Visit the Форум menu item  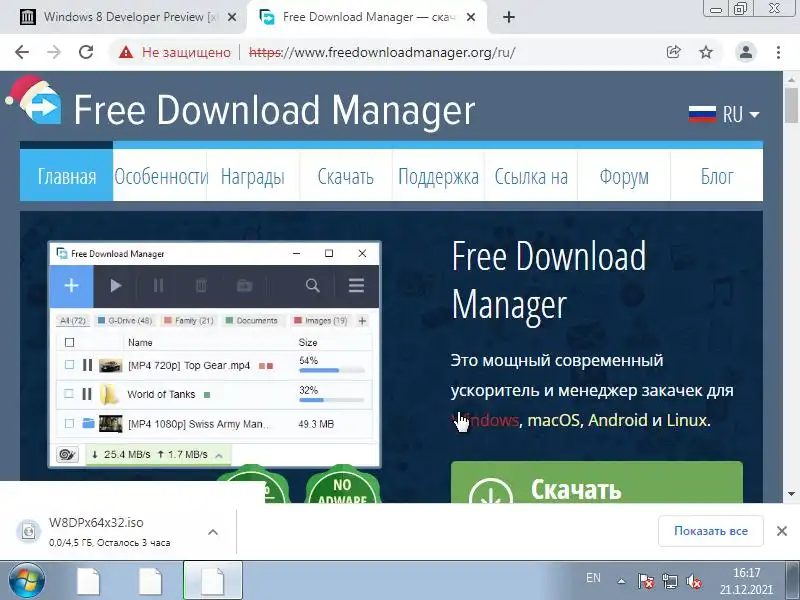624,177
